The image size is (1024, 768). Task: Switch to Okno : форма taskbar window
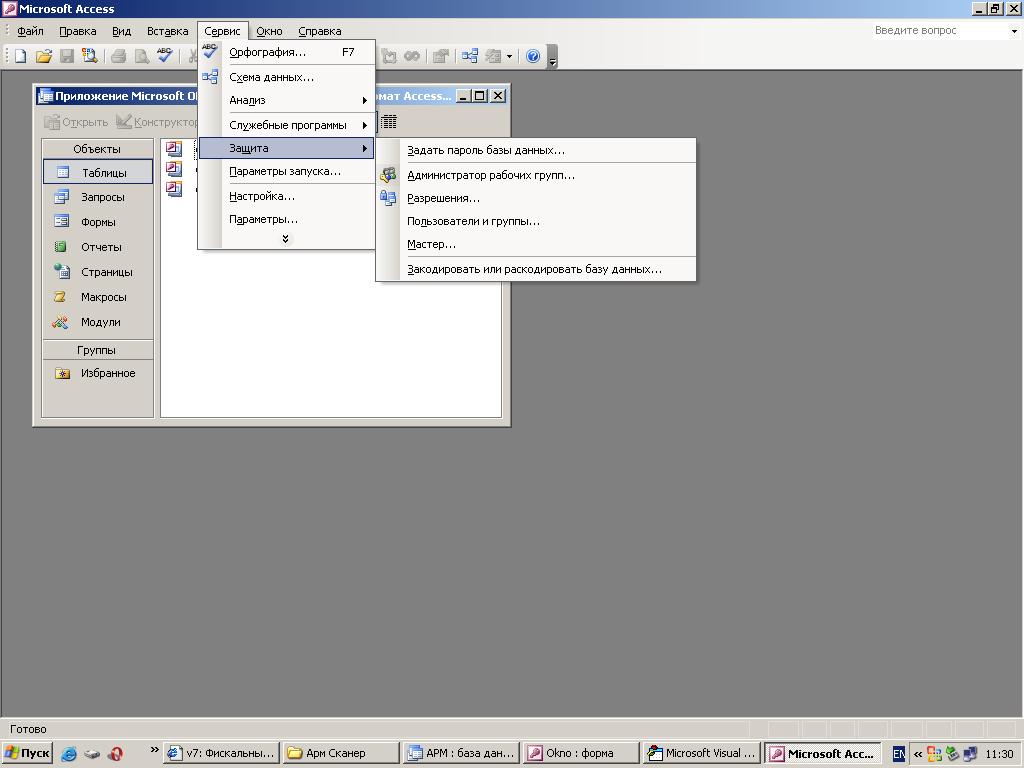(x=581, y=754)
